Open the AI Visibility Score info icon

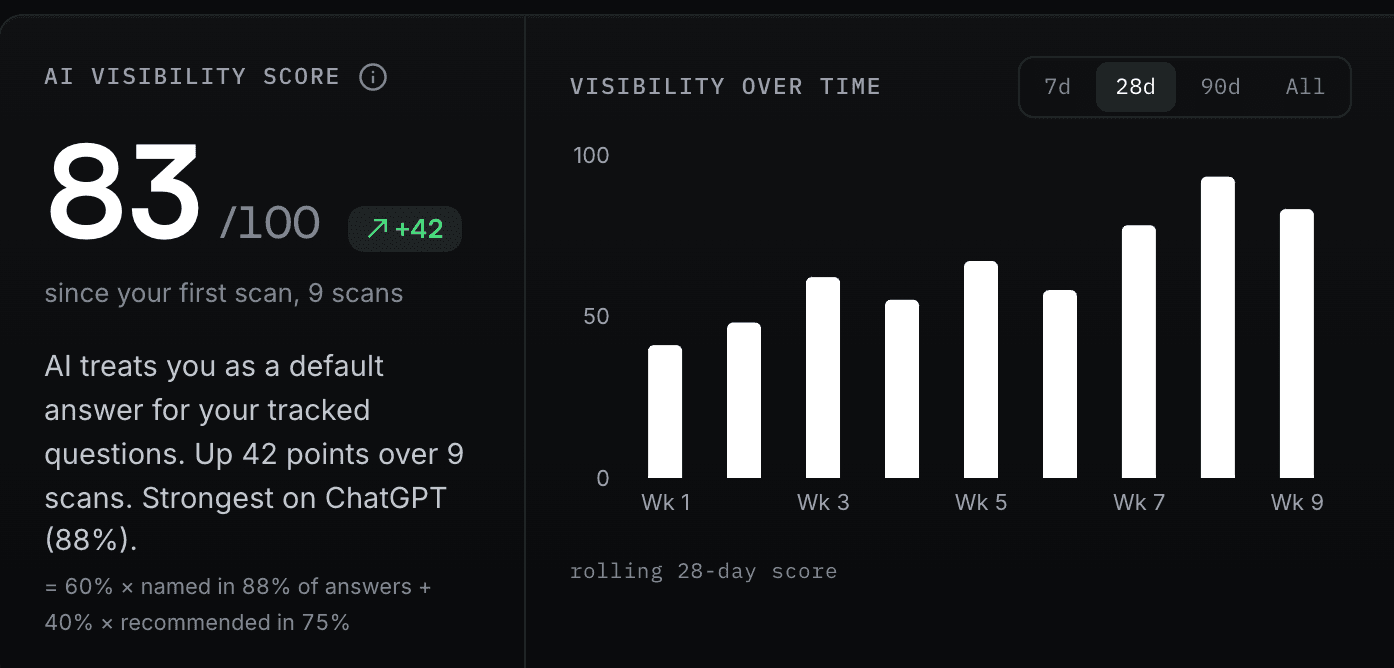click(x=373, y=77)
